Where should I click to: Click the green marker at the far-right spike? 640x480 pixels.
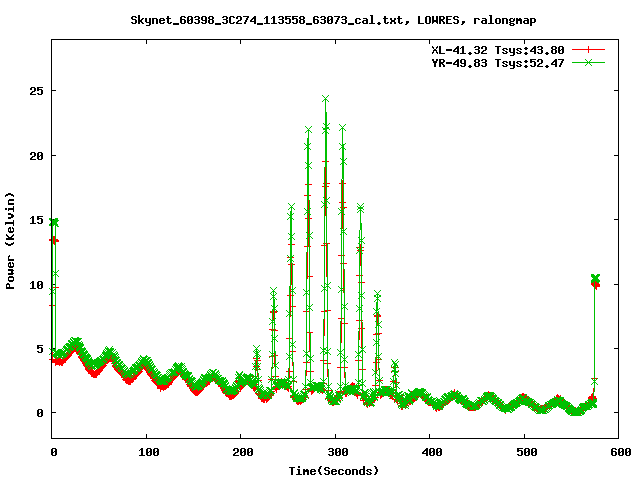point(595,278)
